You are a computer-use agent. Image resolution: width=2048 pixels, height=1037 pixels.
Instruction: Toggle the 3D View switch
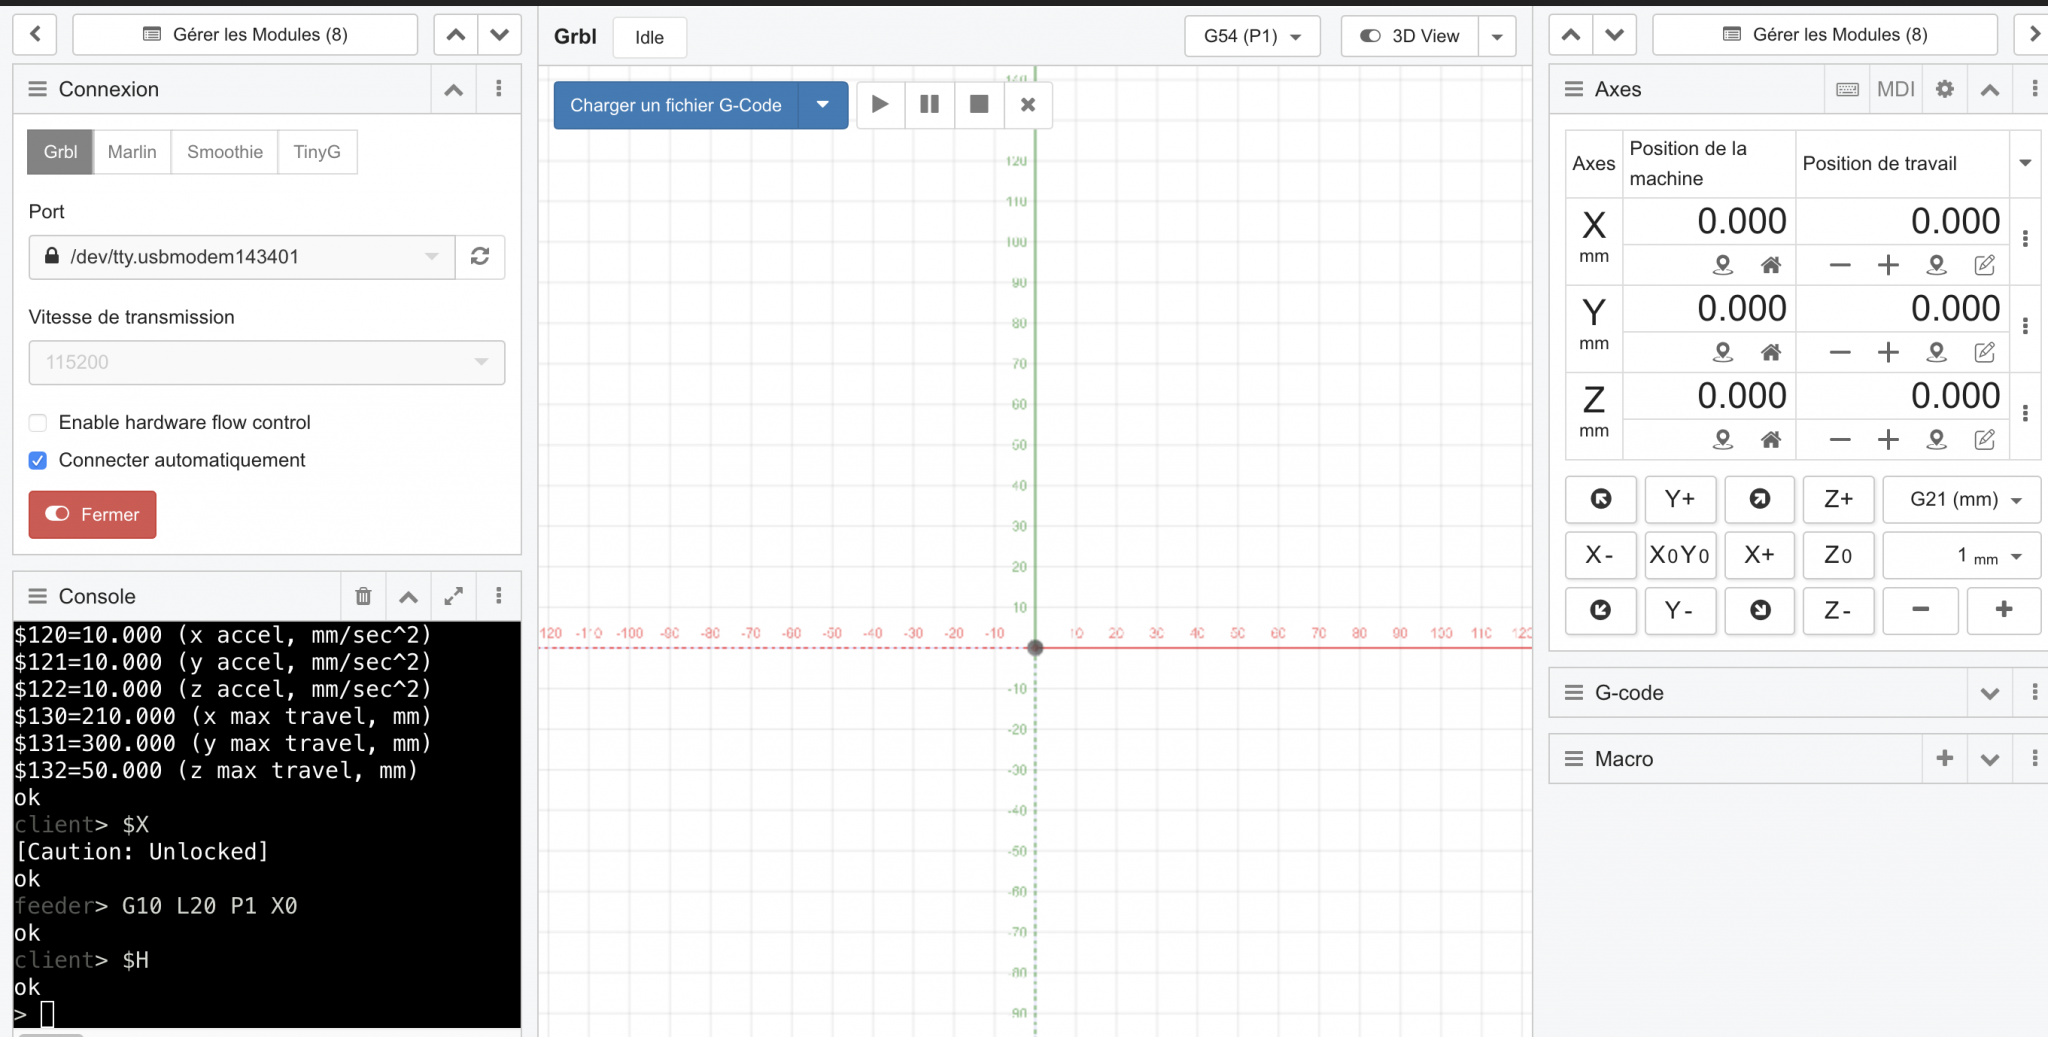pyautogui.click(x=1410, y=36)
